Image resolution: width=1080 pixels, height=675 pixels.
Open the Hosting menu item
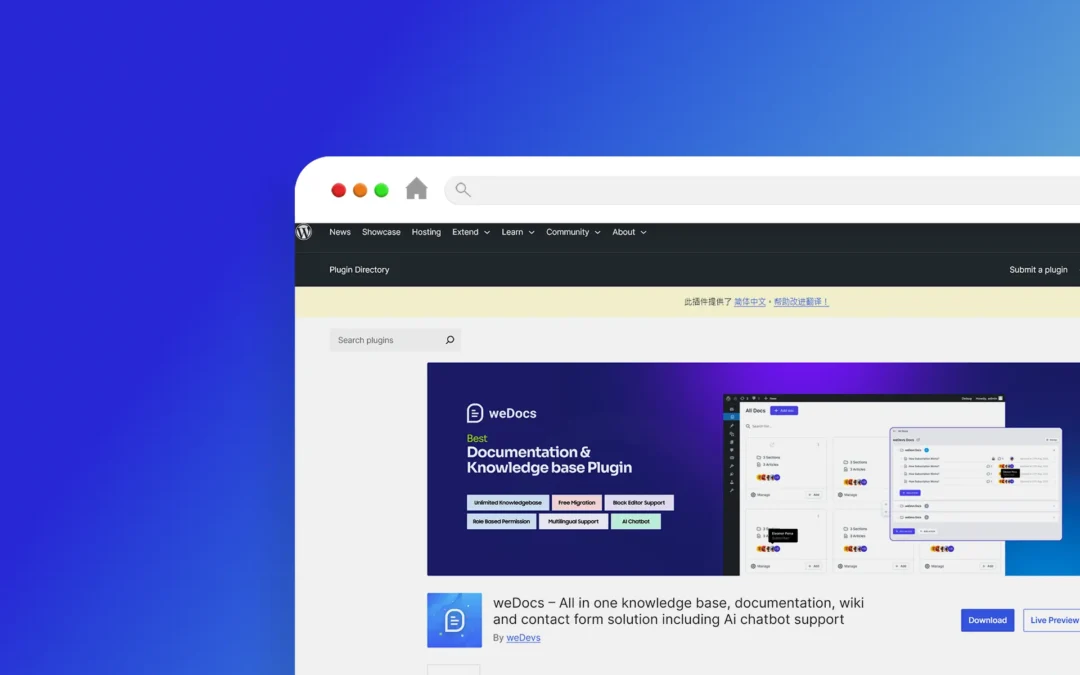point(426,232)
